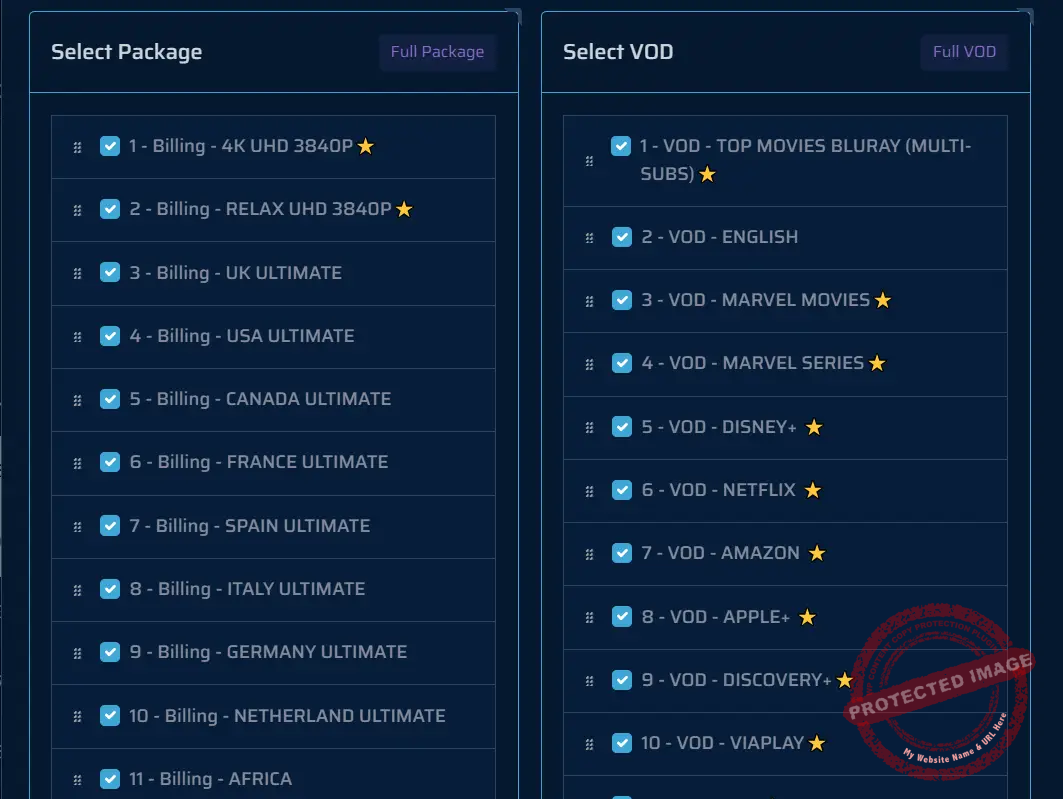Uncheck the USA ULTIMATE billing checkbox
The image size is (1063, 799).
(x=110, y=336)
